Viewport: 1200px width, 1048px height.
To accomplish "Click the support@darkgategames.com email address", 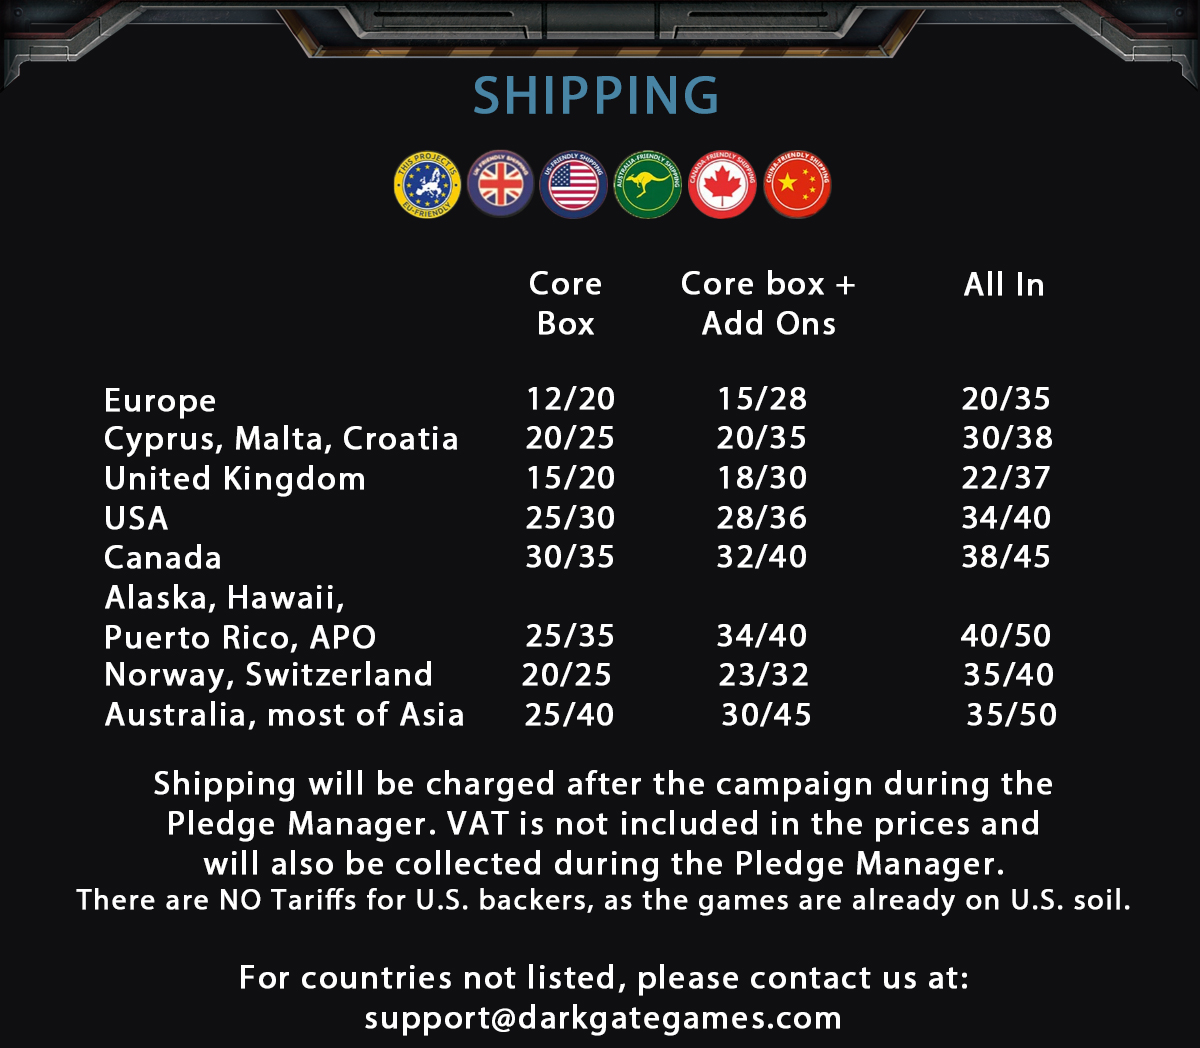I will tap(603, 1018).
